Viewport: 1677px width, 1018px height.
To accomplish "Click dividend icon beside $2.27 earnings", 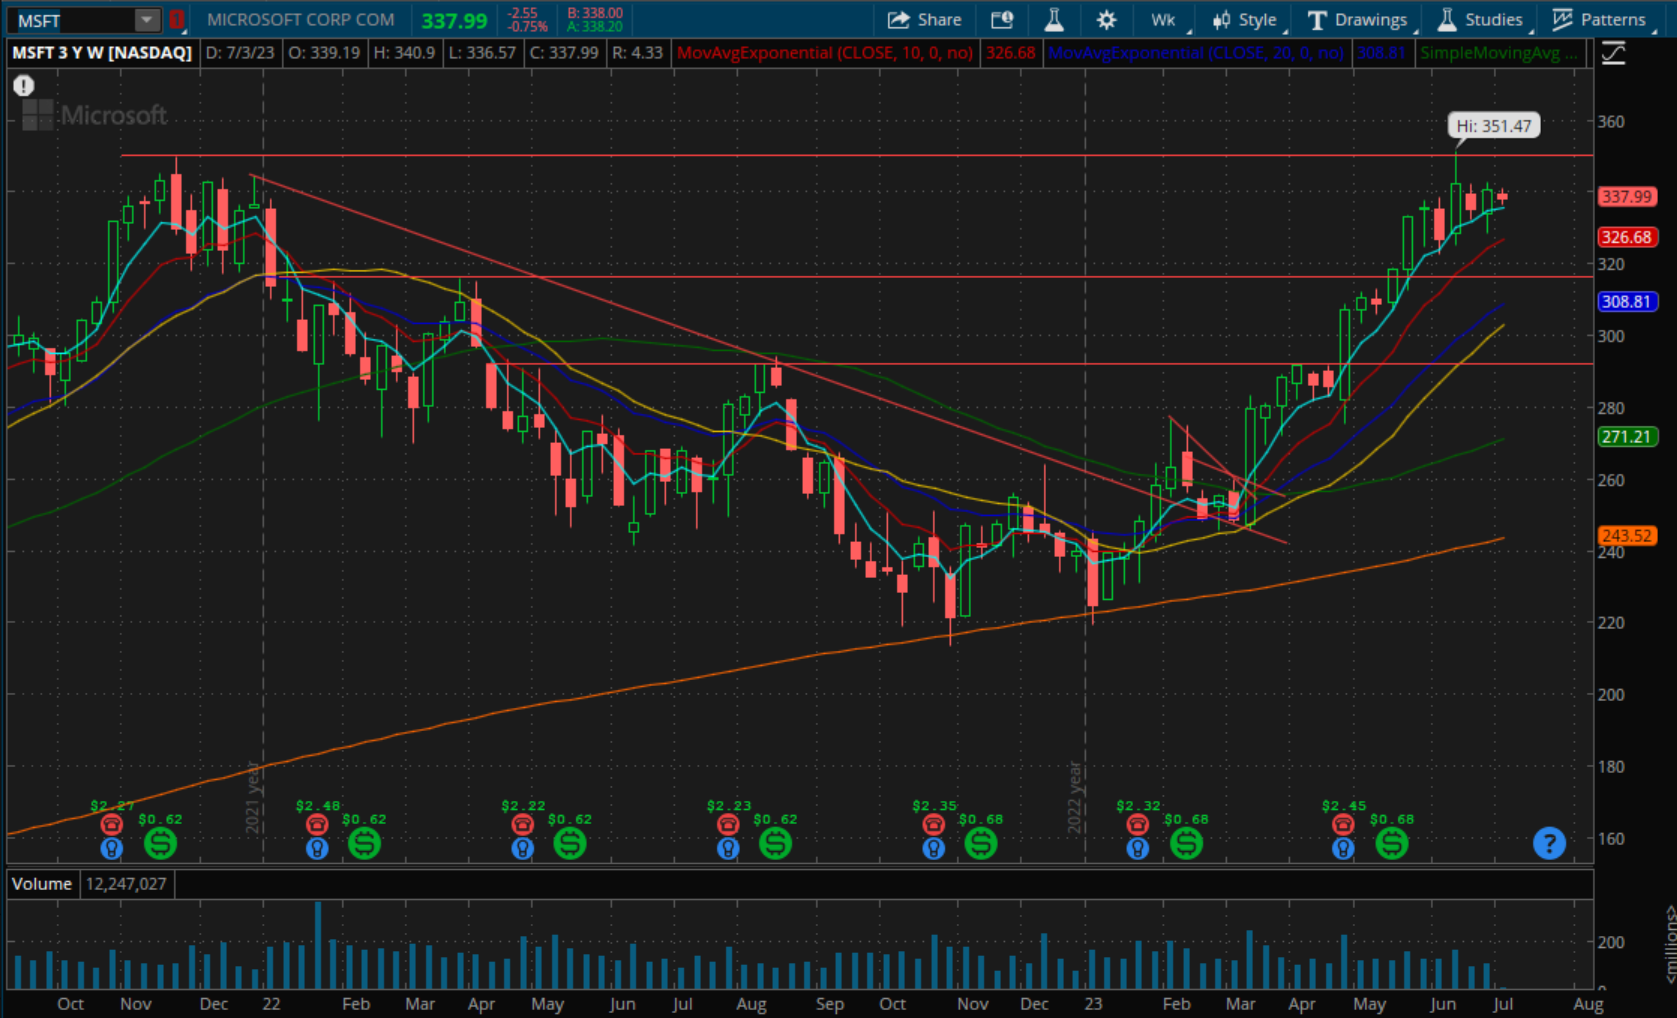I will click(160, 844).
